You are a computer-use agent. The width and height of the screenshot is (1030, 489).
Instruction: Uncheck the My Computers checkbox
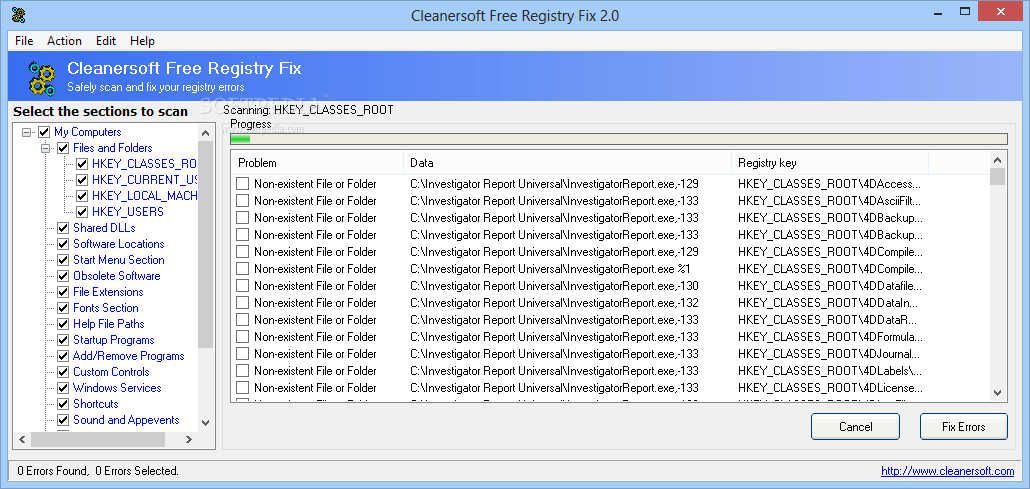[44, 132]
